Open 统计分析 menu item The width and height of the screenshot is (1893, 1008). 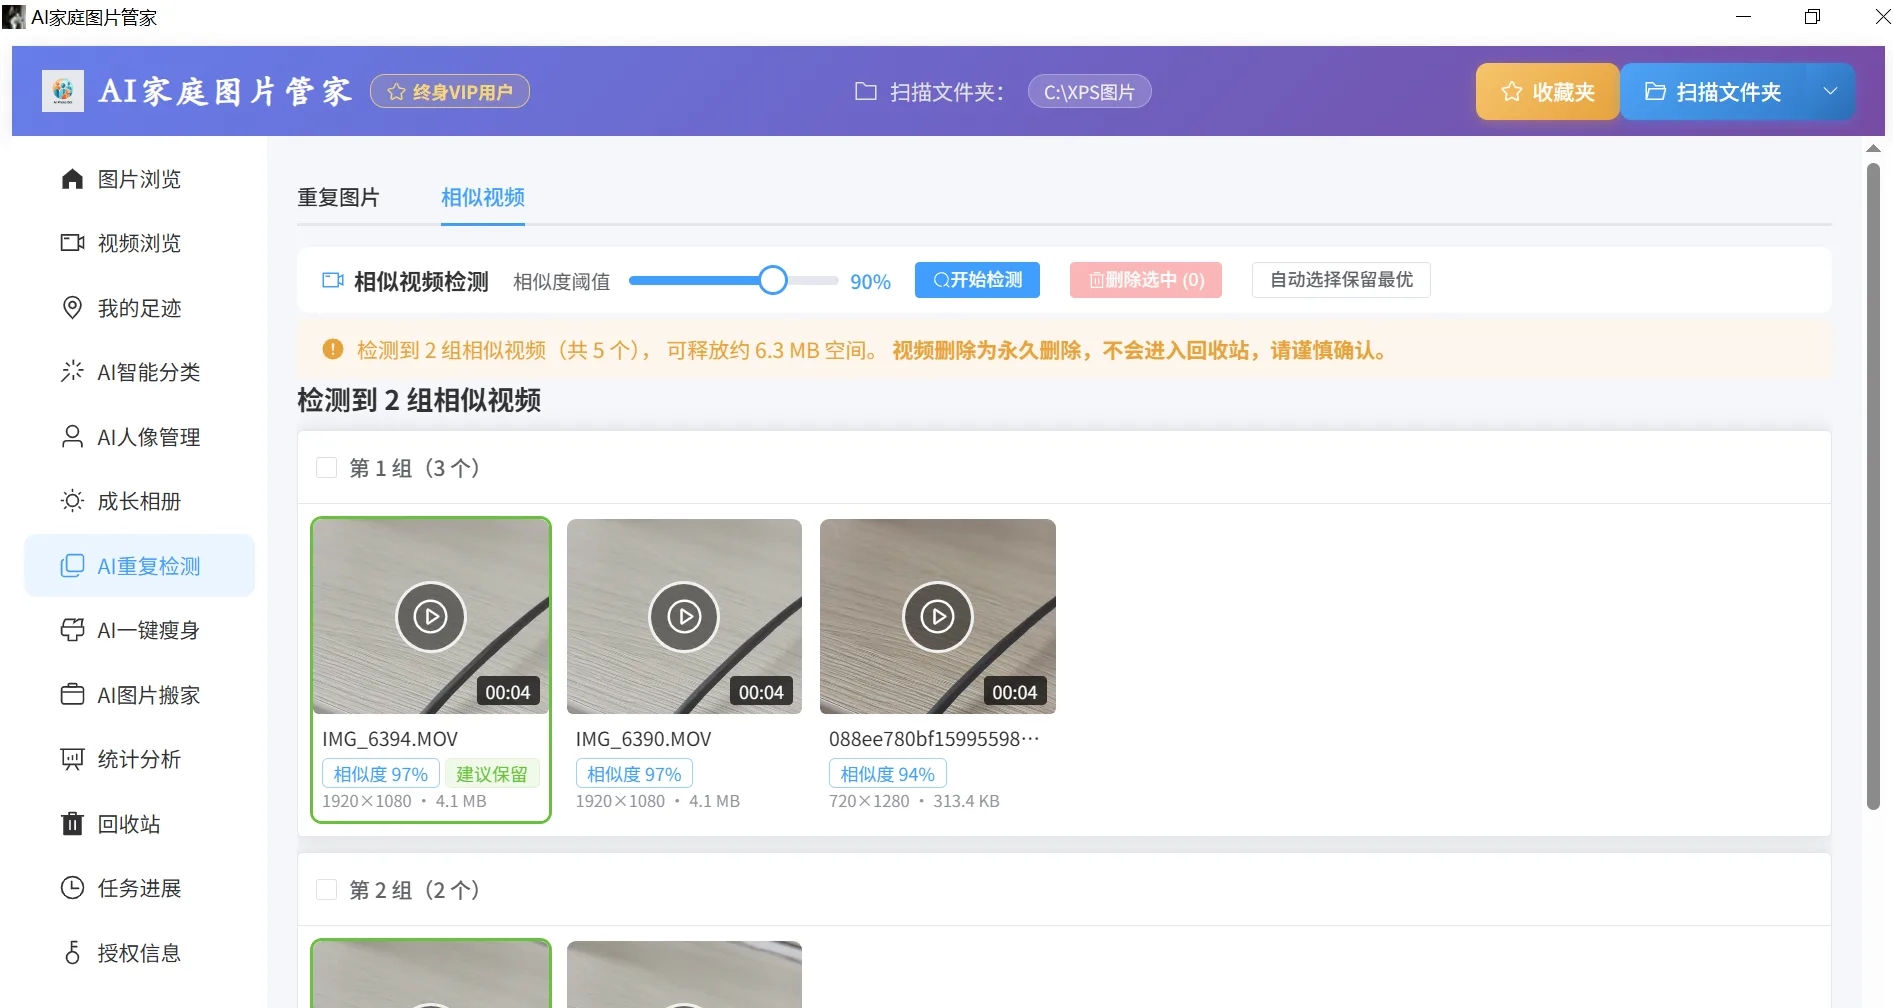coord(140,759)
